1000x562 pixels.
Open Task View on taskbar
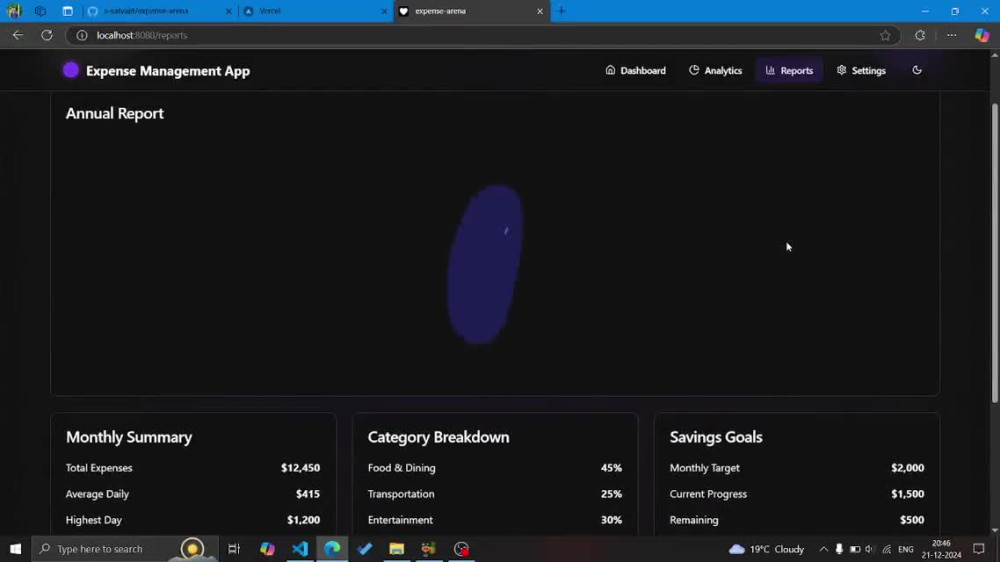[234, 549]
